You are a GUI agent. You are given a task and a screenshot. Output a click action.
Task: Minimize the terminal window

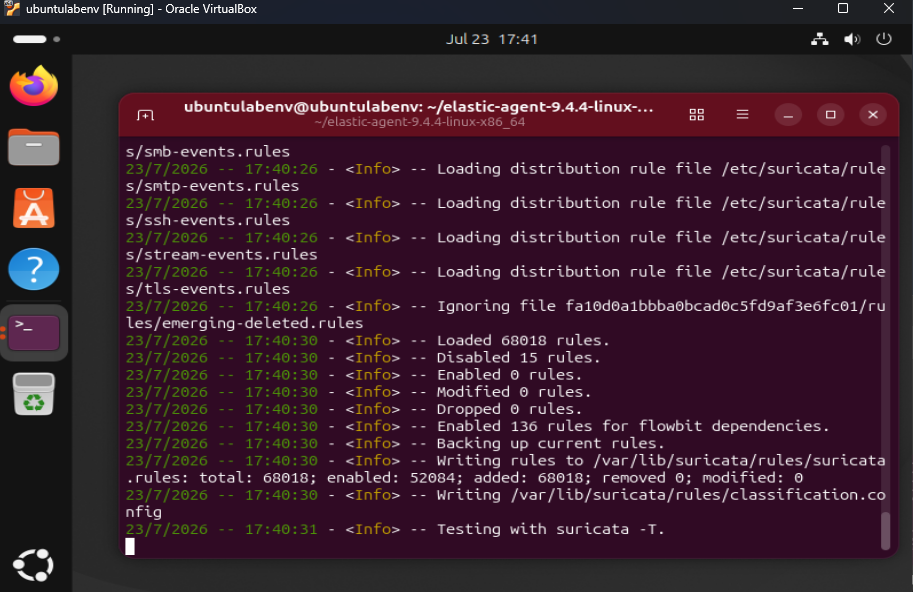pyautogui.click(x=788, y=115)
